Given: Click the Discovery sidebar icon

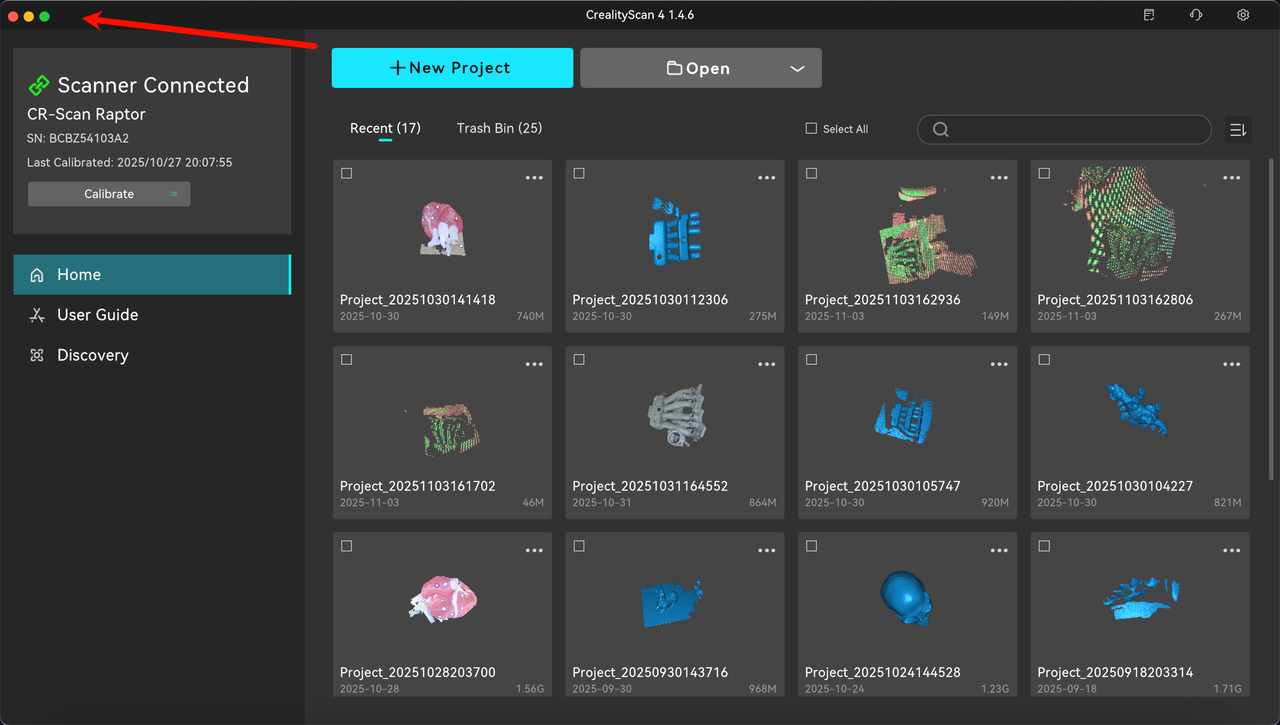Looking at the screenshot, I should click(x=37, y=355).
